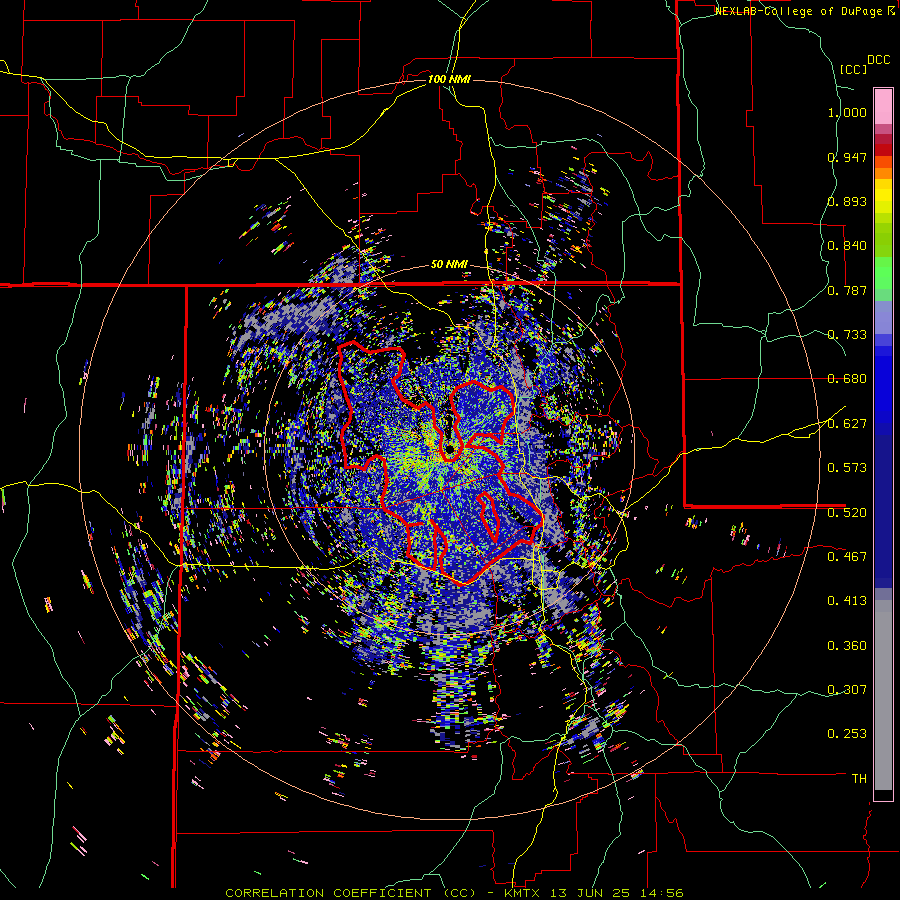This screenshot has height=900, width=900.
Task: Pick the bright green color bar segment
Action: (883, 272)
